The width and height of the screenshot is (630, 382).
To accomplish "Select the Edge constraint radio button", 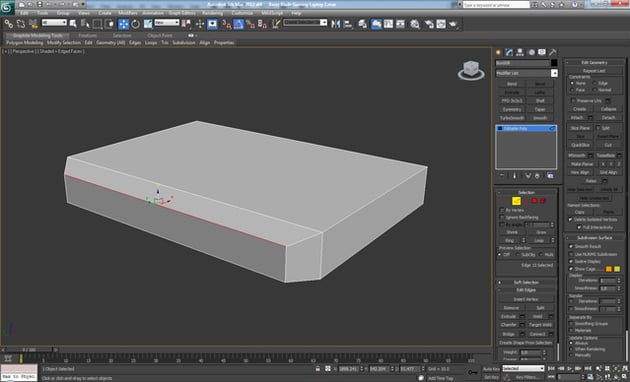I will click(595, 83).
